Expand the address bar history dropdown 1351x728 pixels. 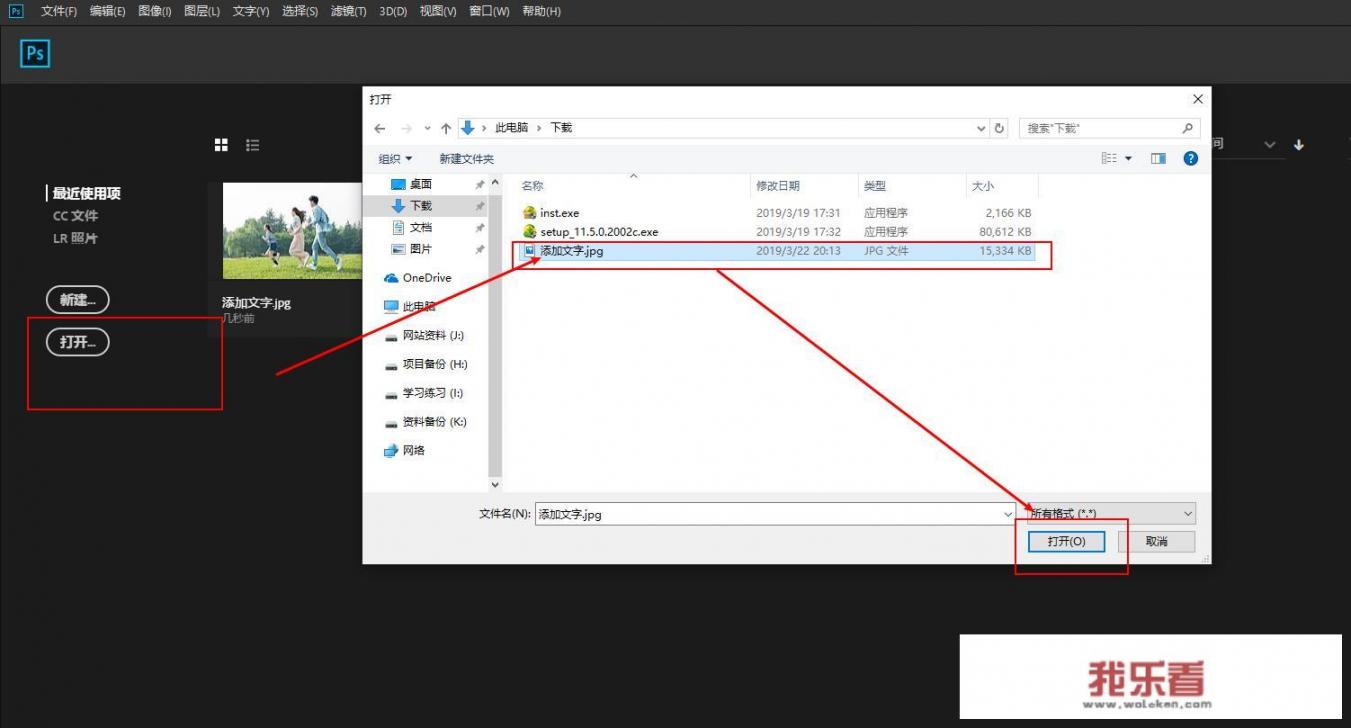(981, 128)
